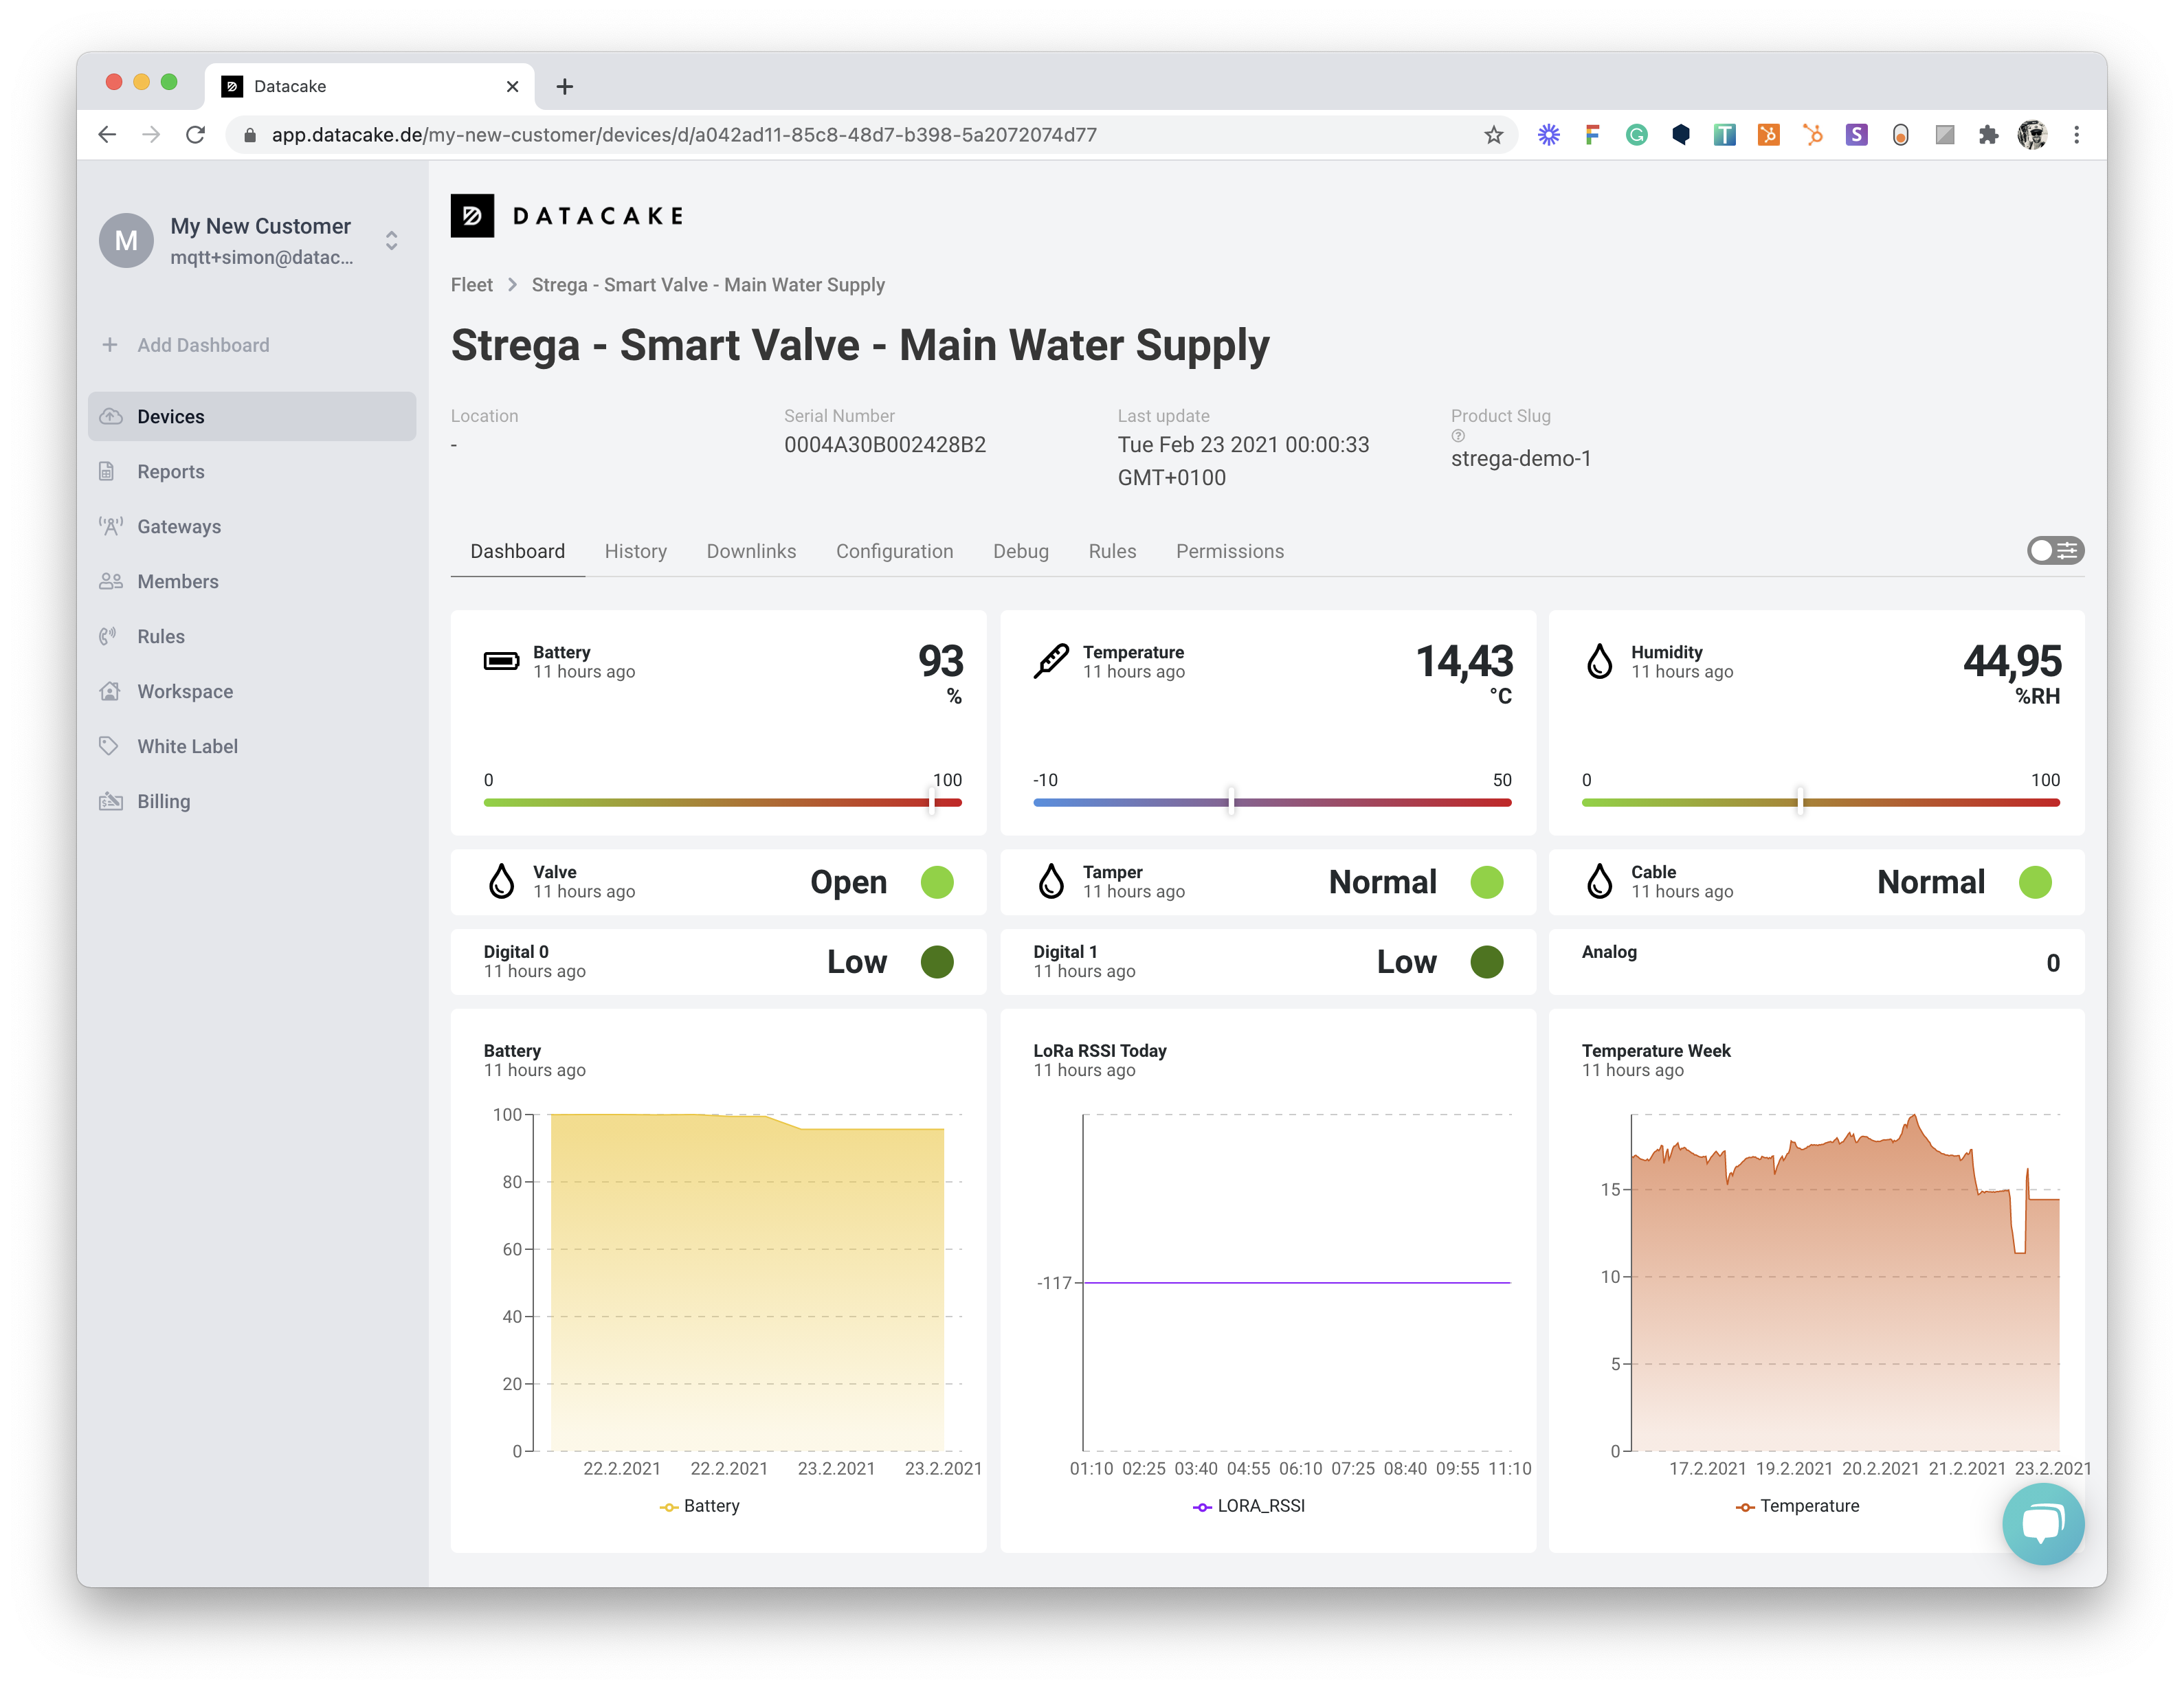This screenshot has width=2184, height=1689.
Task: Expand the My New Customer workspace switcher
Action: point(392,240)
